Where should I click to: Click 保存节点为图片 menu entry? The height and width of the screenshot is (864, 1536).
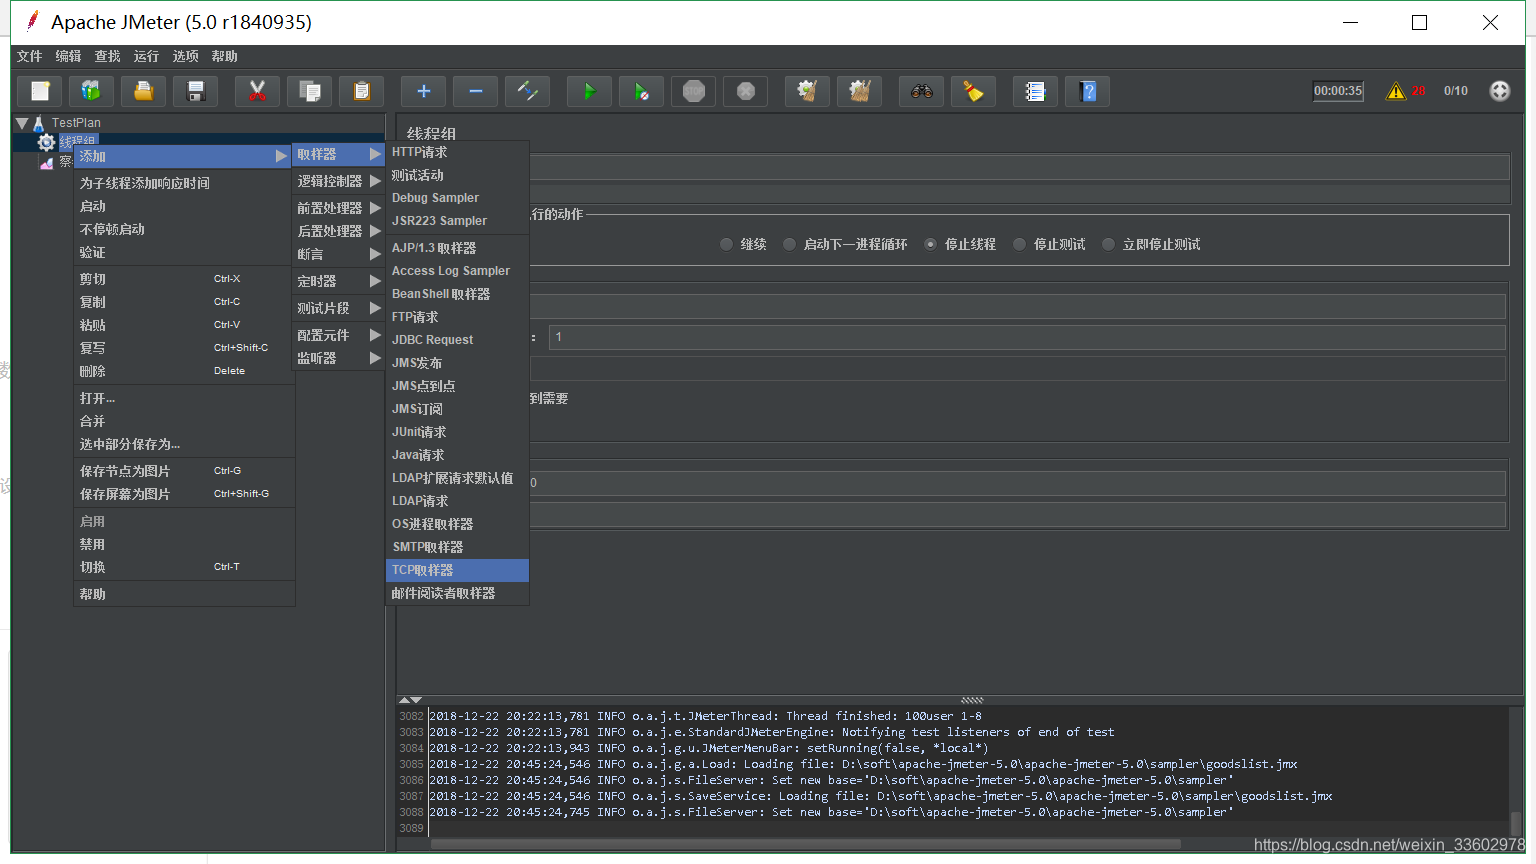184,471
